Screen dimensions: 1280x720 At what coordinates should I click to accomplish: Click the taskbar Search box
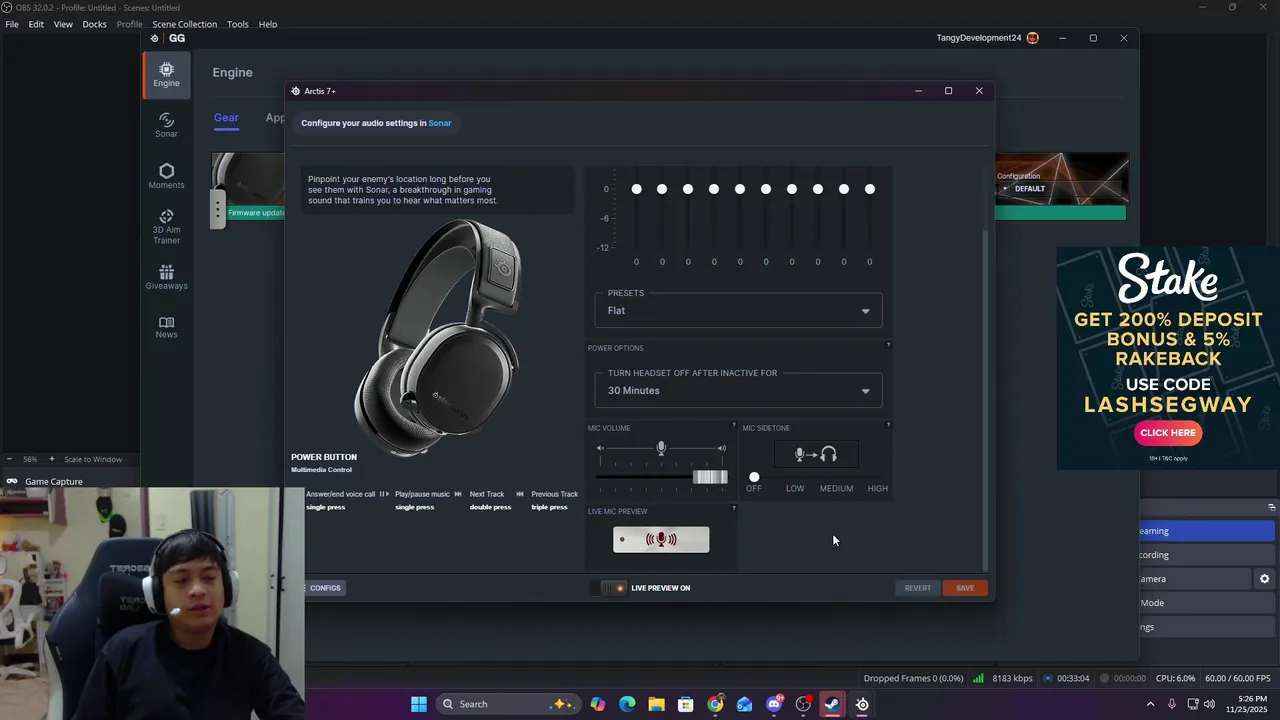509,704
